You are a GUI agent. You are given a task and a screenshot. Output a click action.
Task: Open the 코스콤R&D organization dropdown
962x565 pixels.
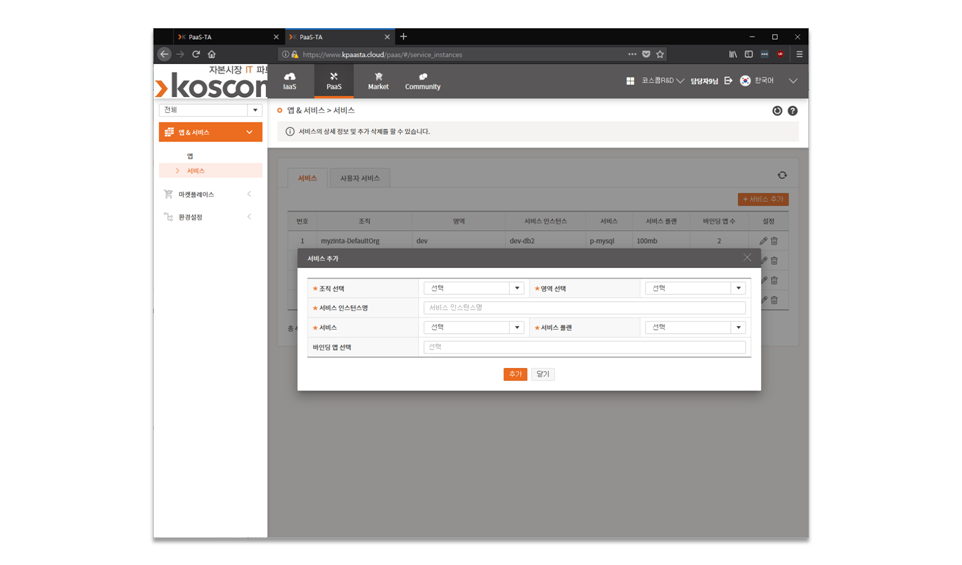point(663,80)
